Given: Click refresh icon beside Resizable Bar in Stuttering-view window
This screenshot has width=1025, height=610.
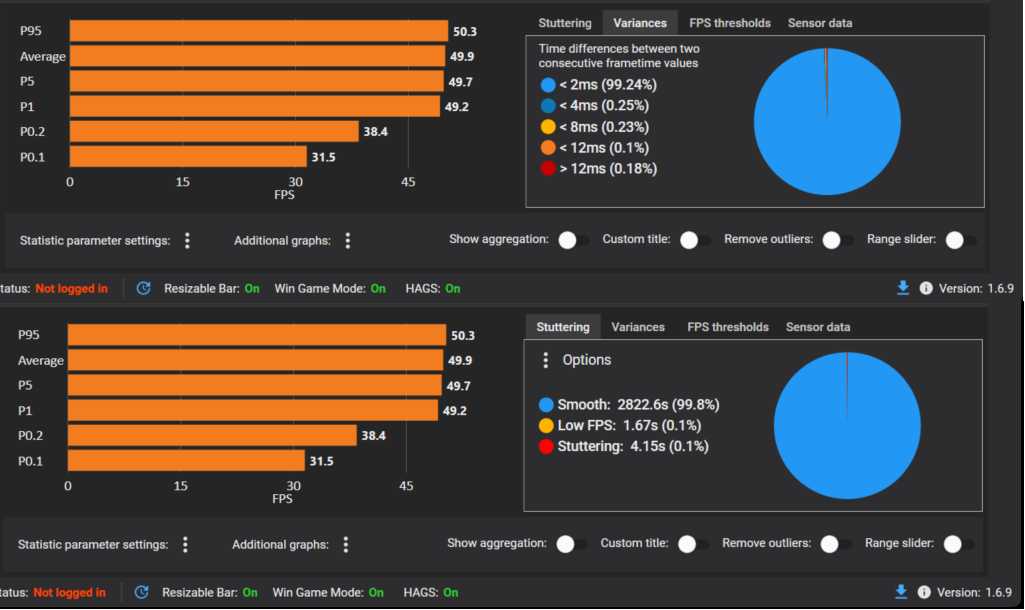Looking at the screenshot, I should 142,592.
